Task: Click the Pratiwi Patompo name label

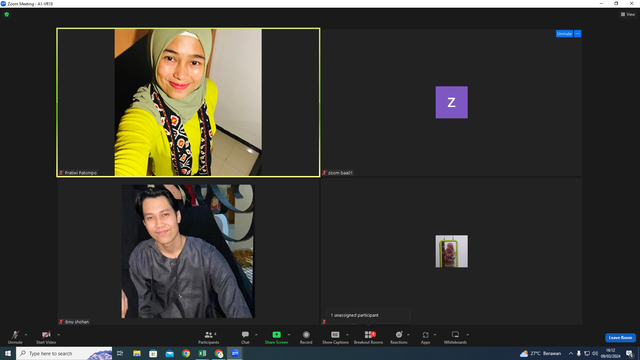Action: point(80,173)
